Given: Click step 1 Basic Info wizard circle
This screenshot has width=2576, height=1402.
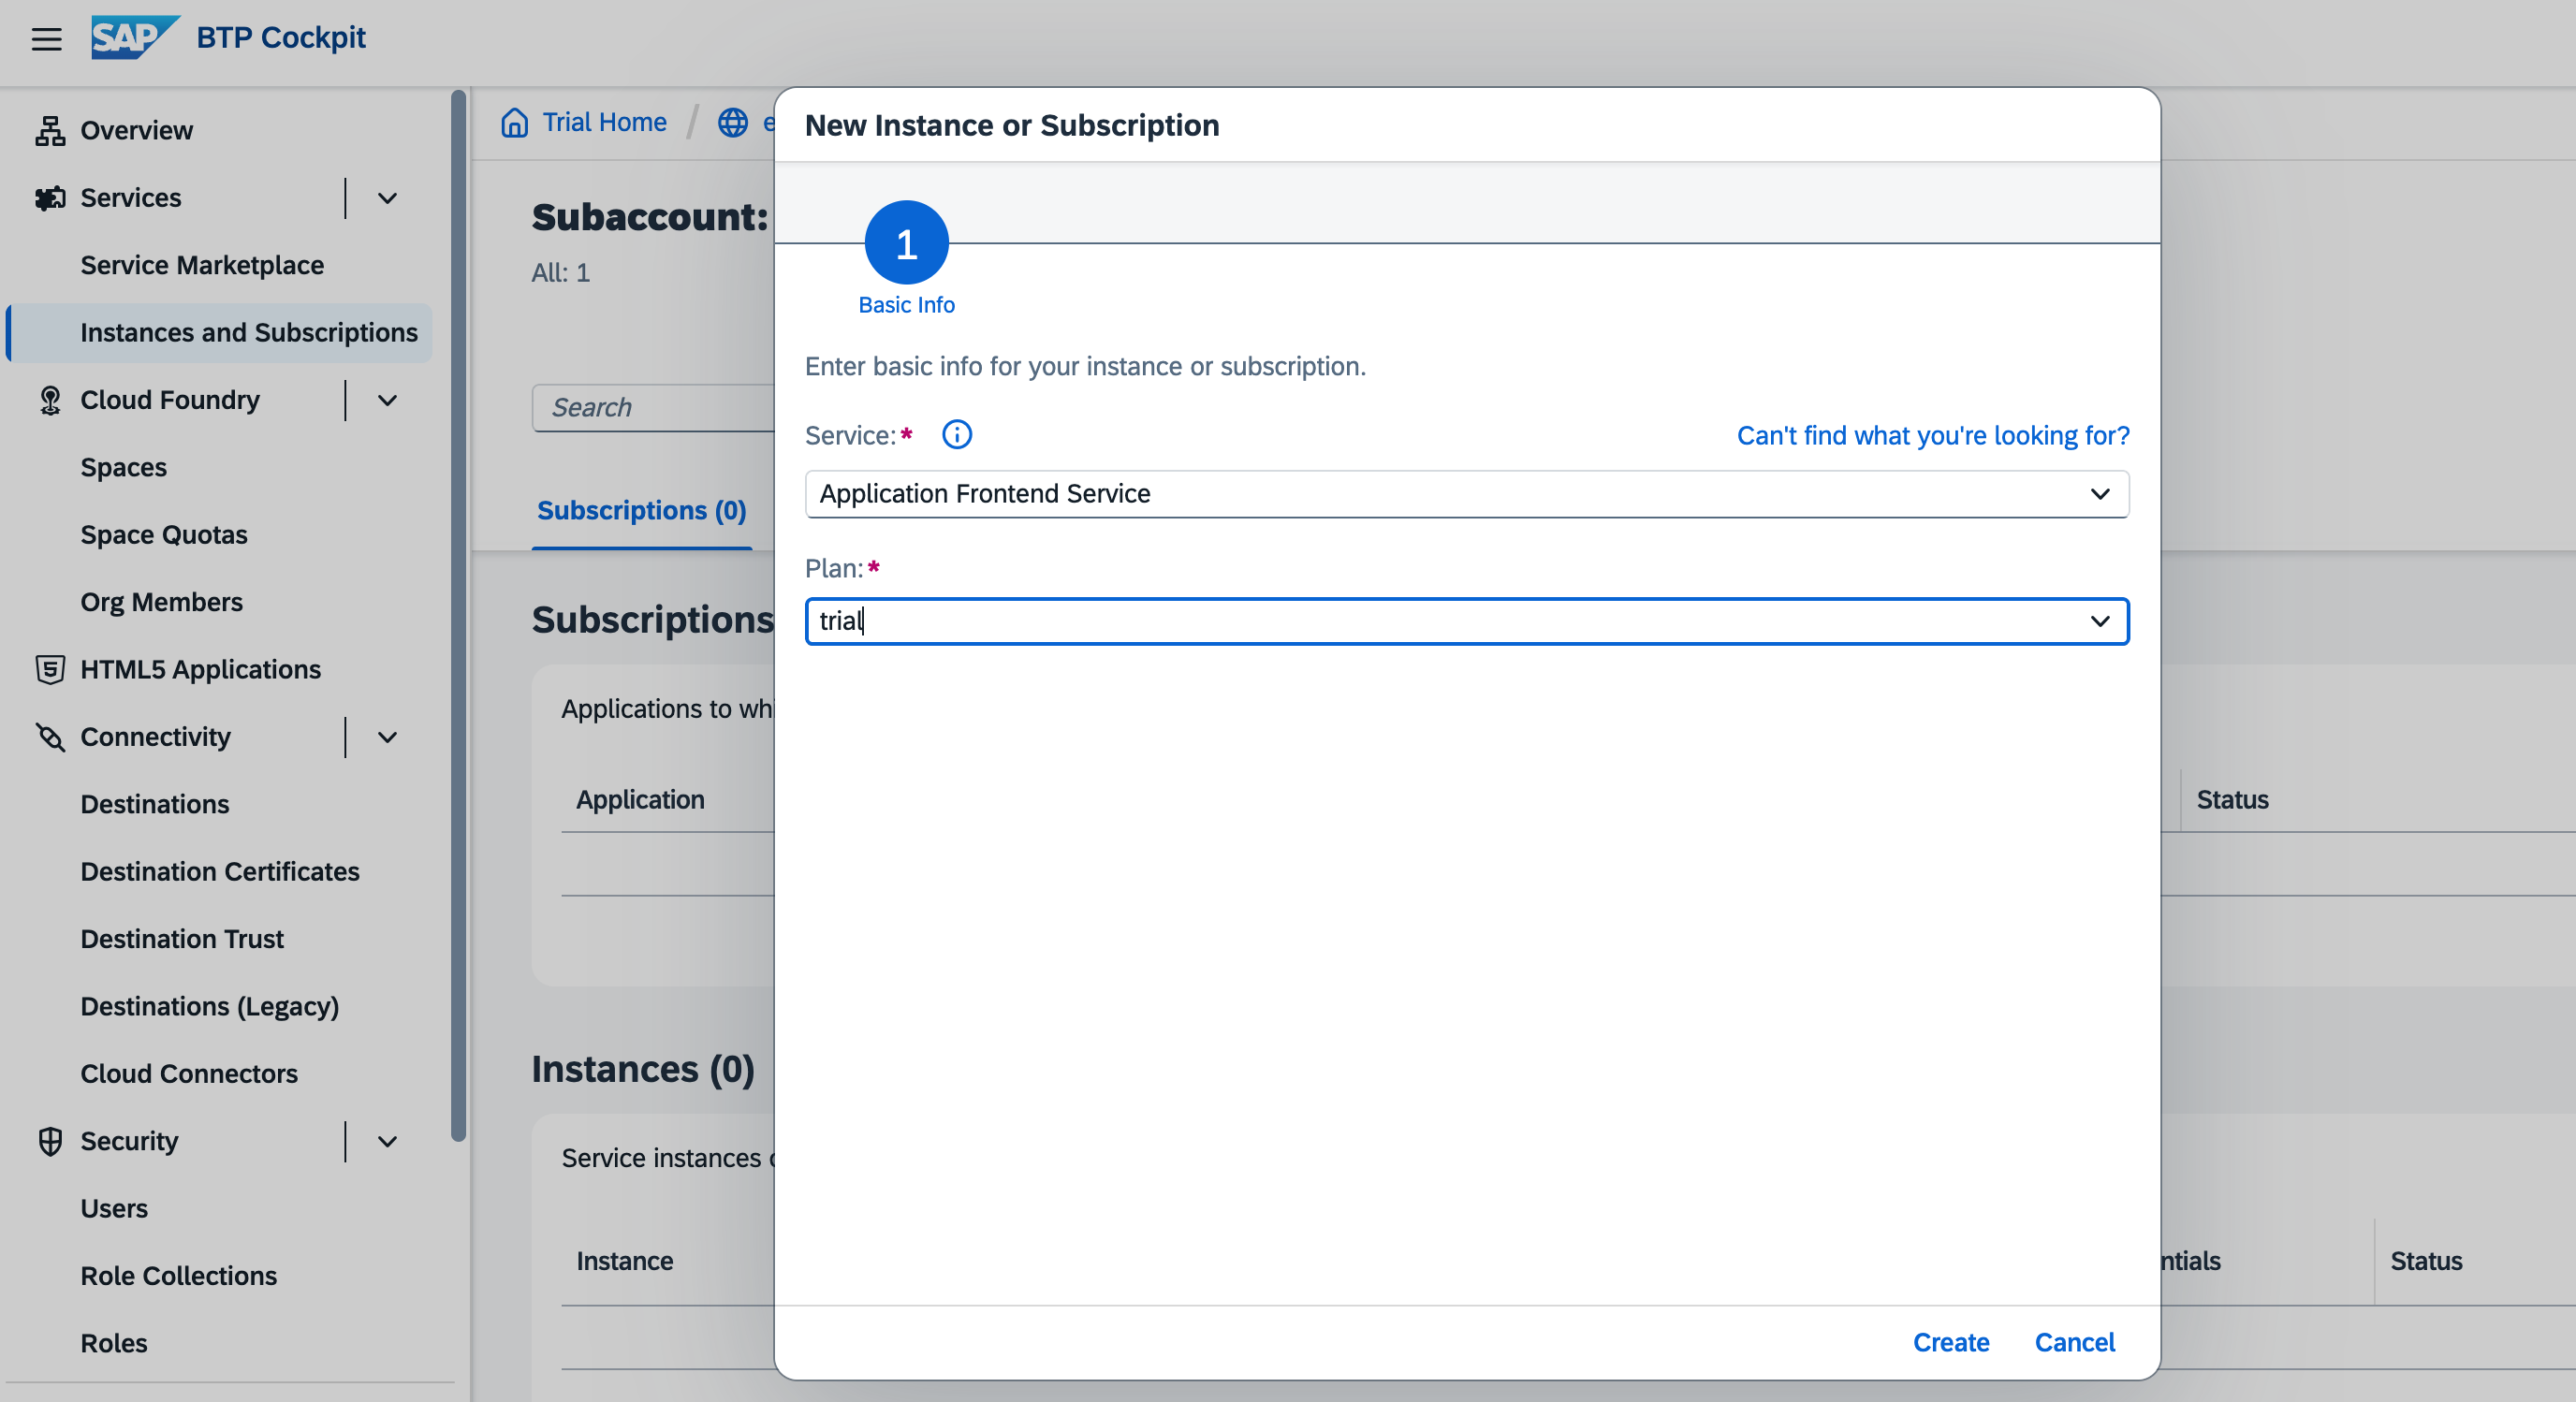Looking at the screenshot, I should tap(905, 243).
